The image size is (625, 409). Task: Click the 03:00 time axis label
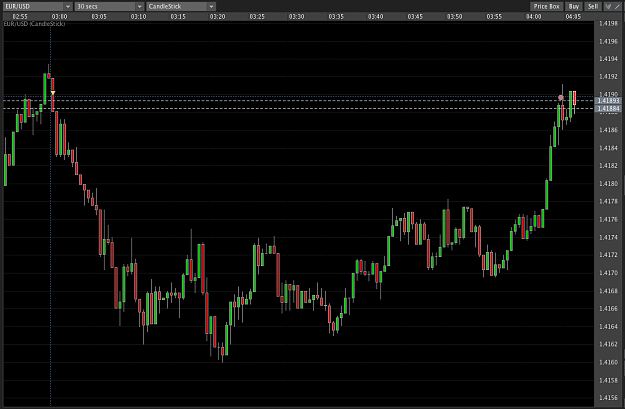[59, 17]
